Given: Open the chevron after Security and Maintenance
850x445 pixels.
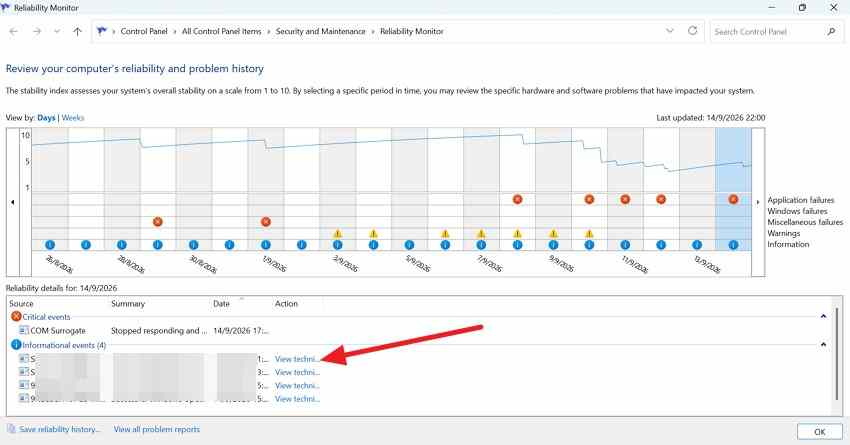Looking at the screenshot, I should pyautogui.click(x=373, y=31).
